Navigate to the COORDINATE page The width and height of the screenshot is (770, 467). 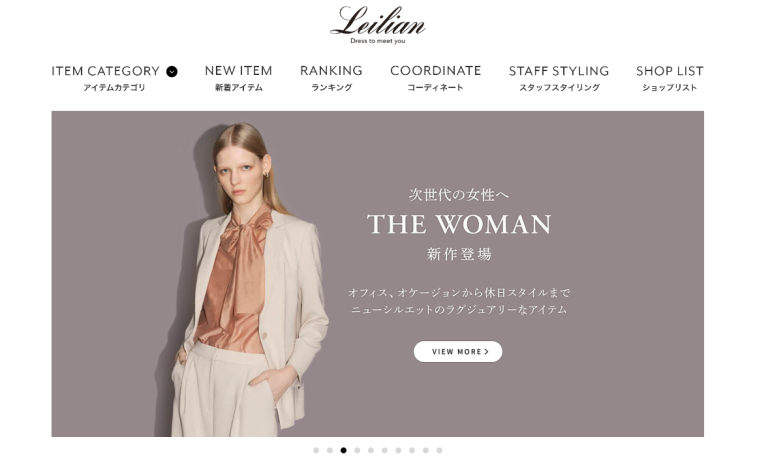(436, 78)
